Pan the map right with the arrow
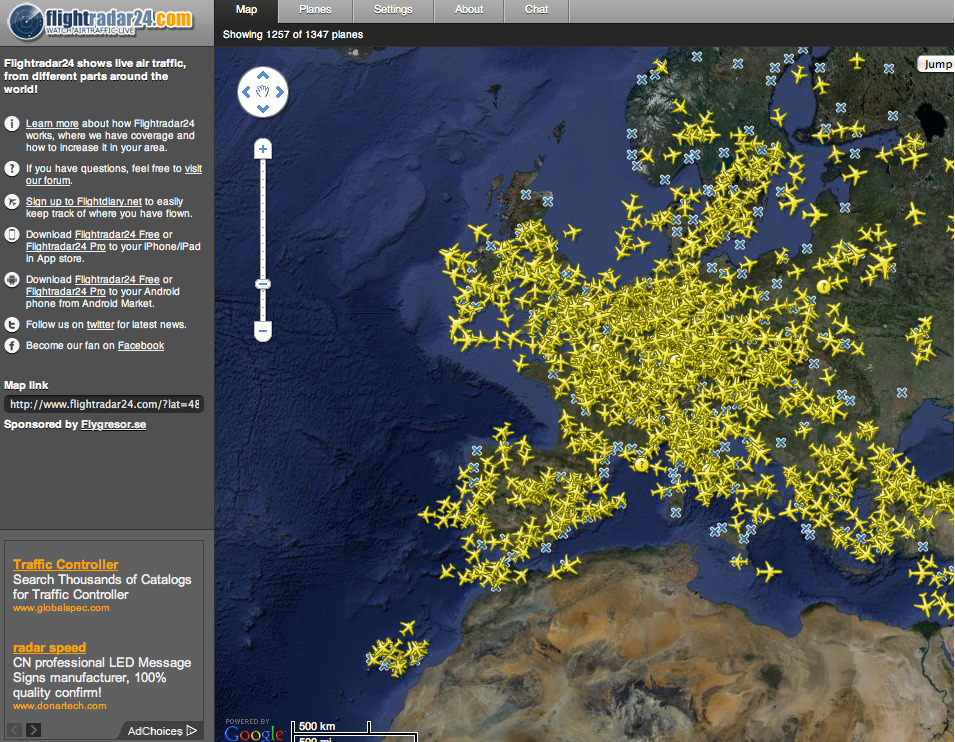 click(280, 93)
